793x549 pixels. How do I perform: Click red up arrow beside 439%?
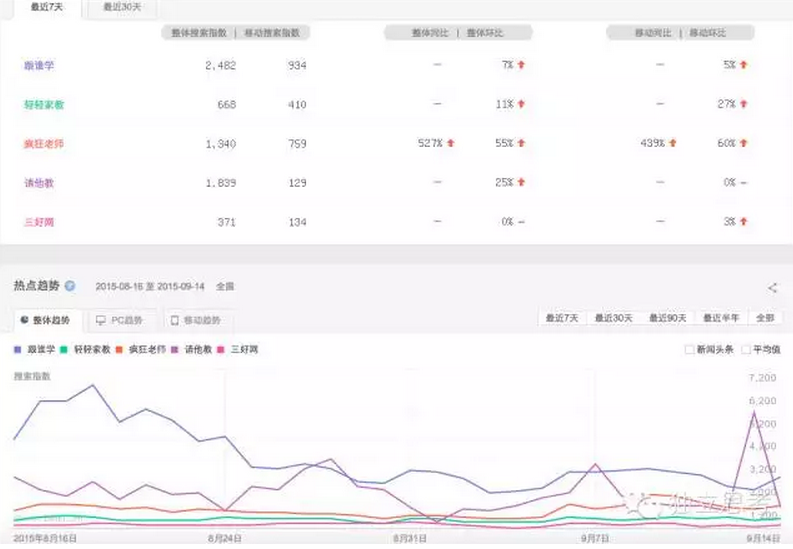click(x=673, y=143)
